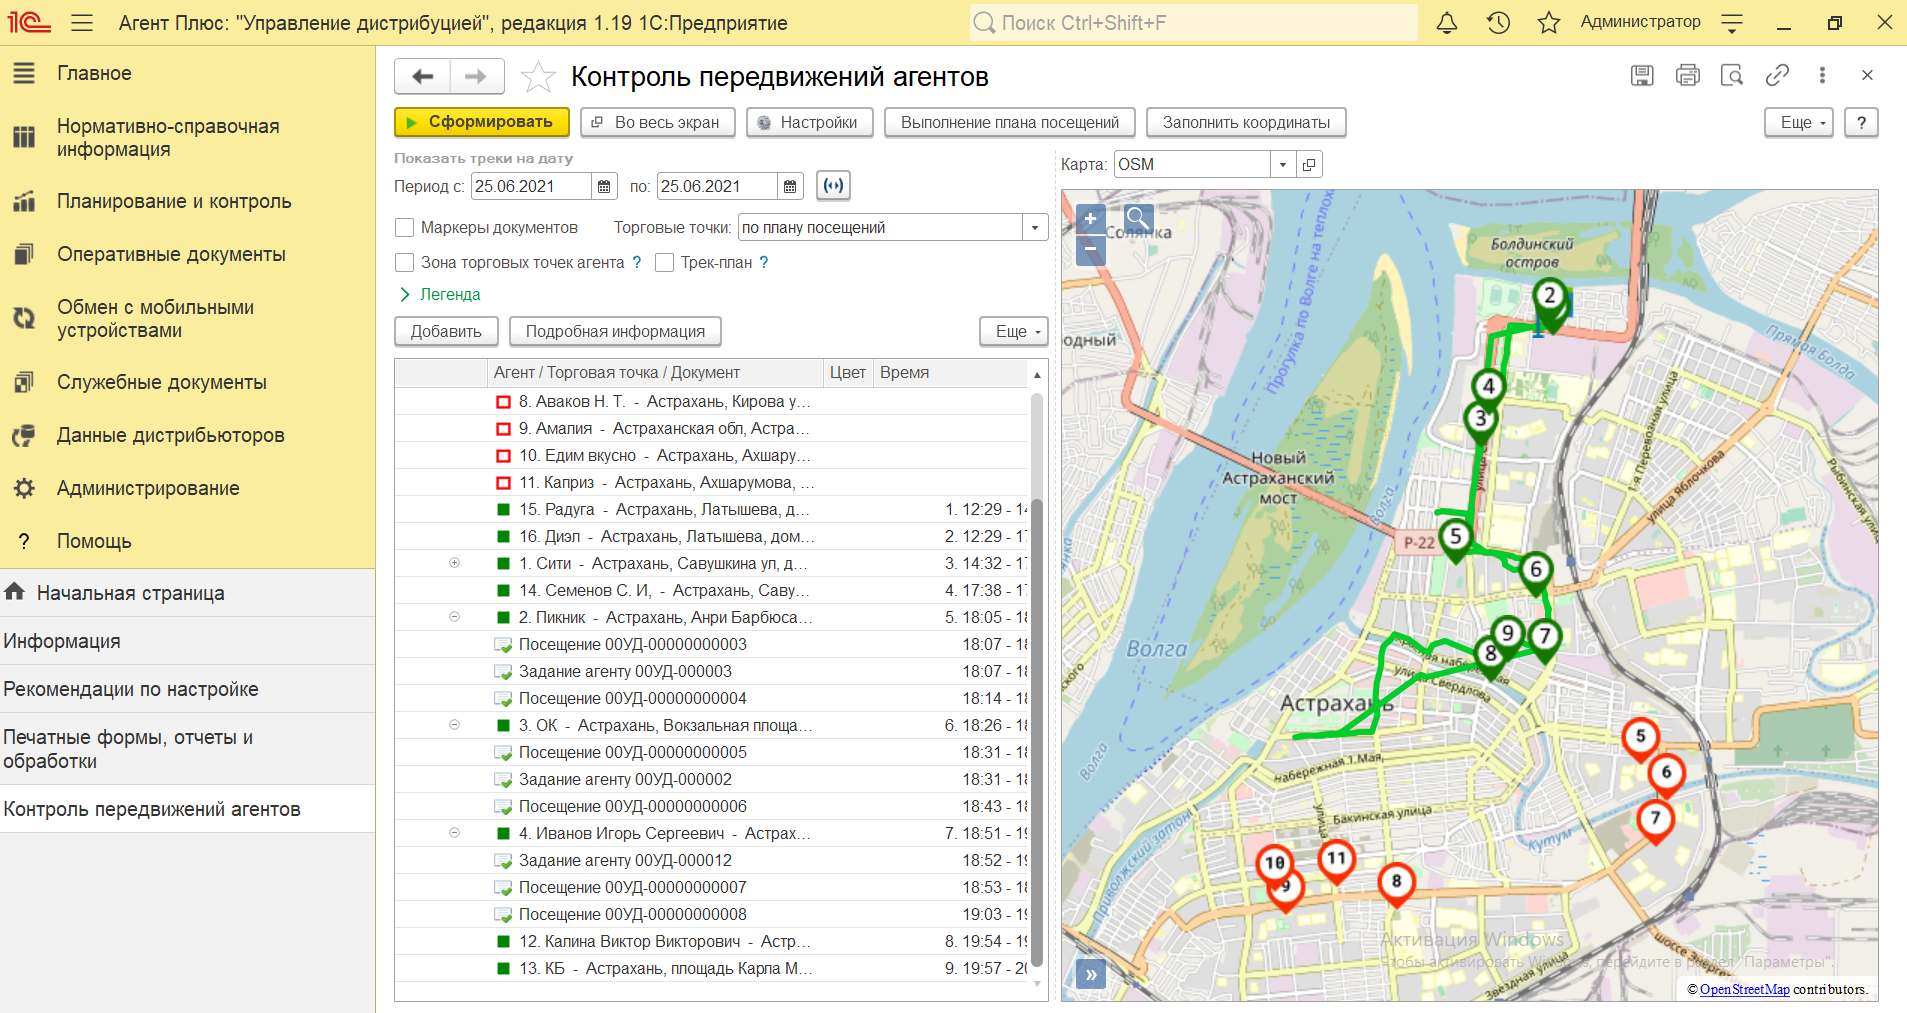Click red map marker number 8
The width and height of the screenshot is (1907, 1013).
(1396, 884)
